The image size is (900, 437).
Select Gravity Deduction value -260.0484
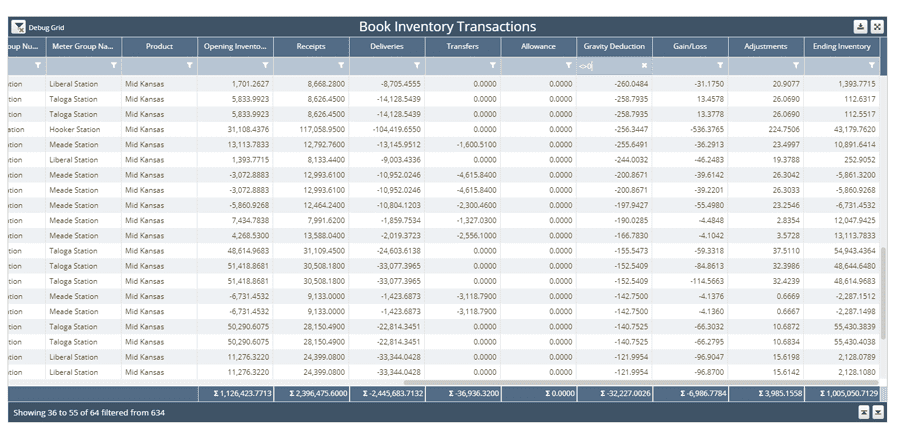pos(631,84)
